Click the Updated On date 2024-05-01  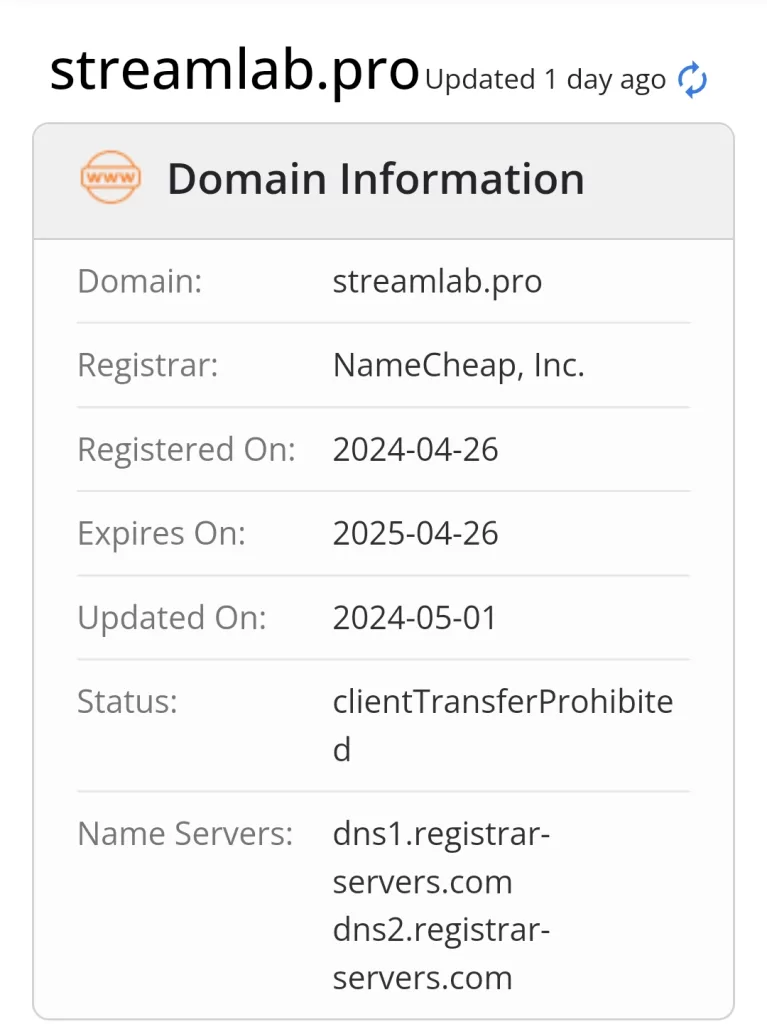(414, 617)
